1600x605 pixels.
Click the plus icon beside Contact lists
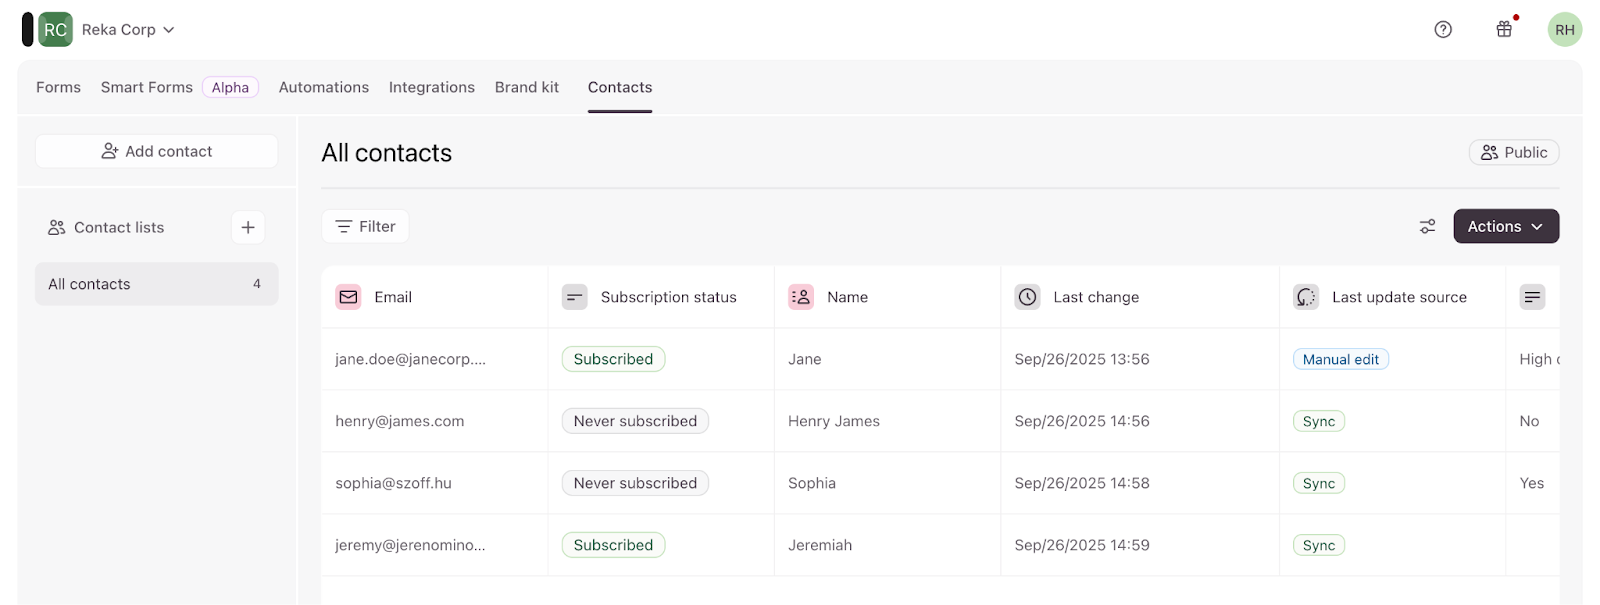248,227
